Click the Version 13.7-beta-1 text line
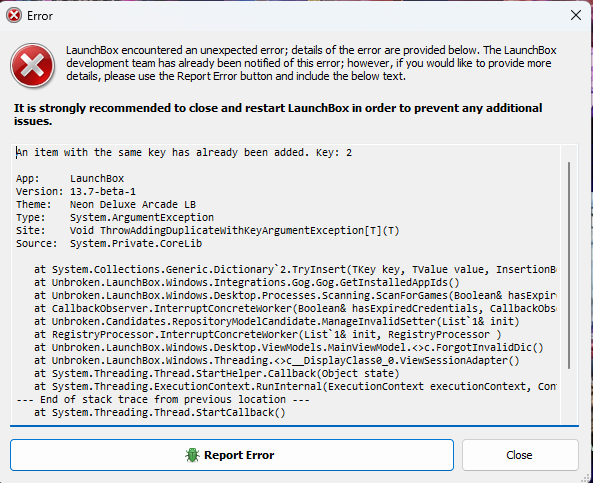Screen dimensions: 593x483 pos(76,191)
